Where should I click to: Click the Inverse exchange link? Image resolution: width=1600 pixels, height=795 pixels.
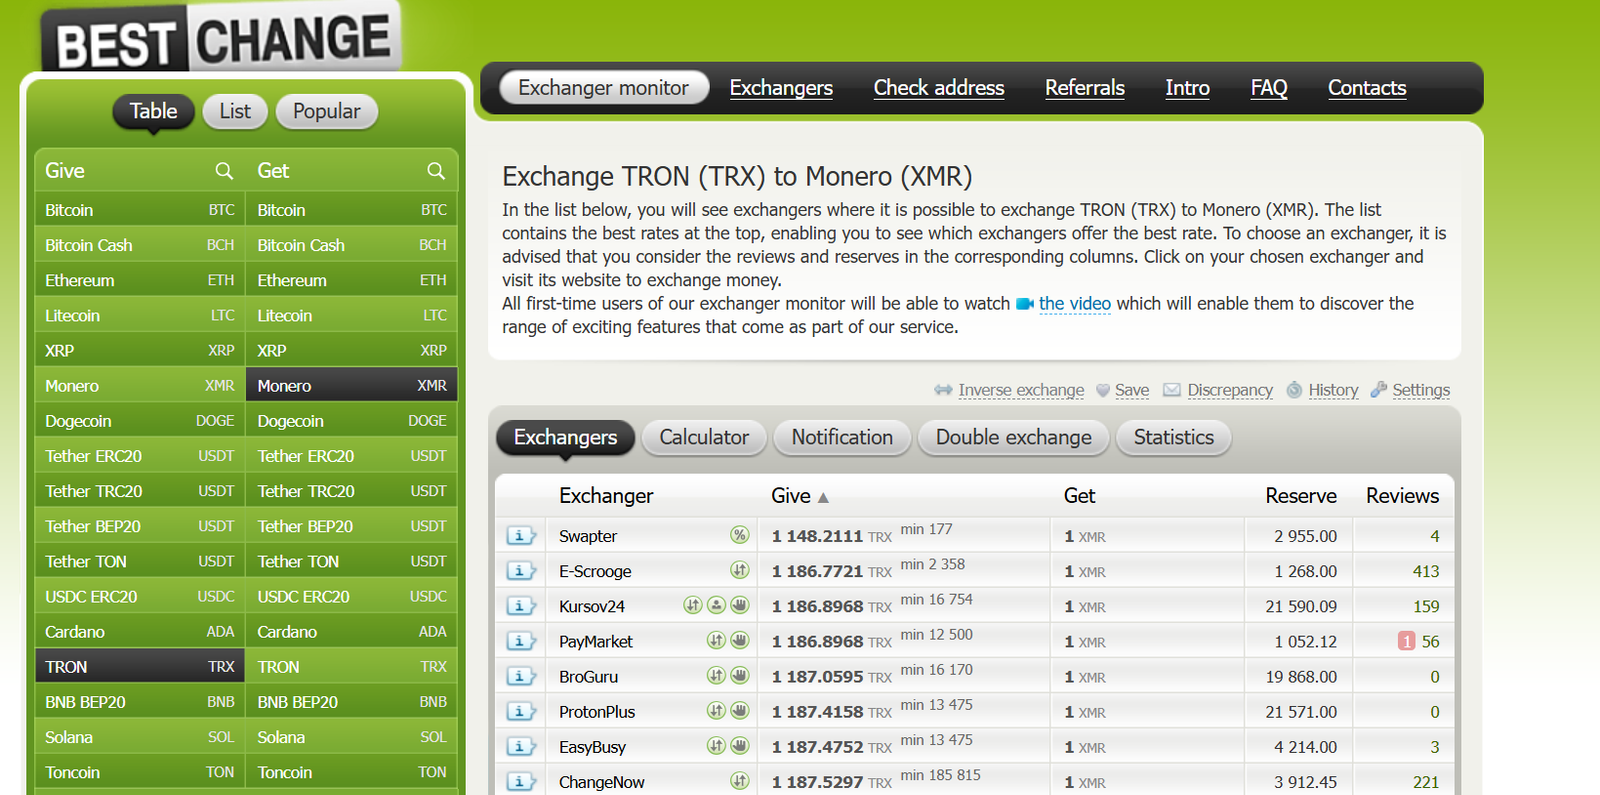[x=1020, y=390]
